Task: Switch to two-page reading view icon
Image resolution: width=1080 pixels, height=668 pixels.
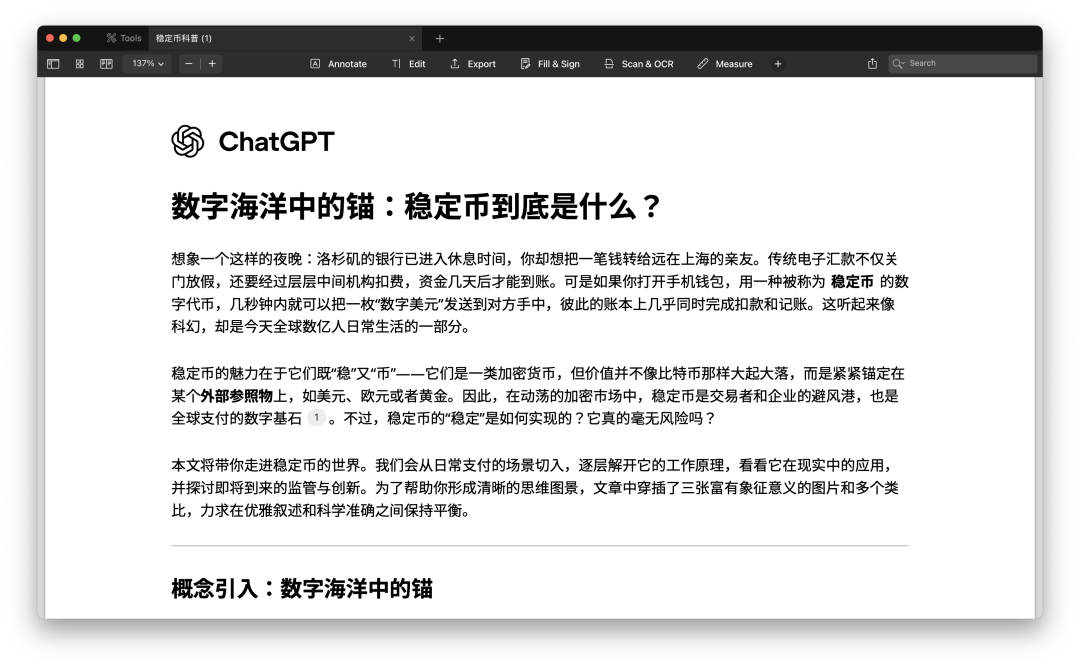Action: (x=106, y=64)
